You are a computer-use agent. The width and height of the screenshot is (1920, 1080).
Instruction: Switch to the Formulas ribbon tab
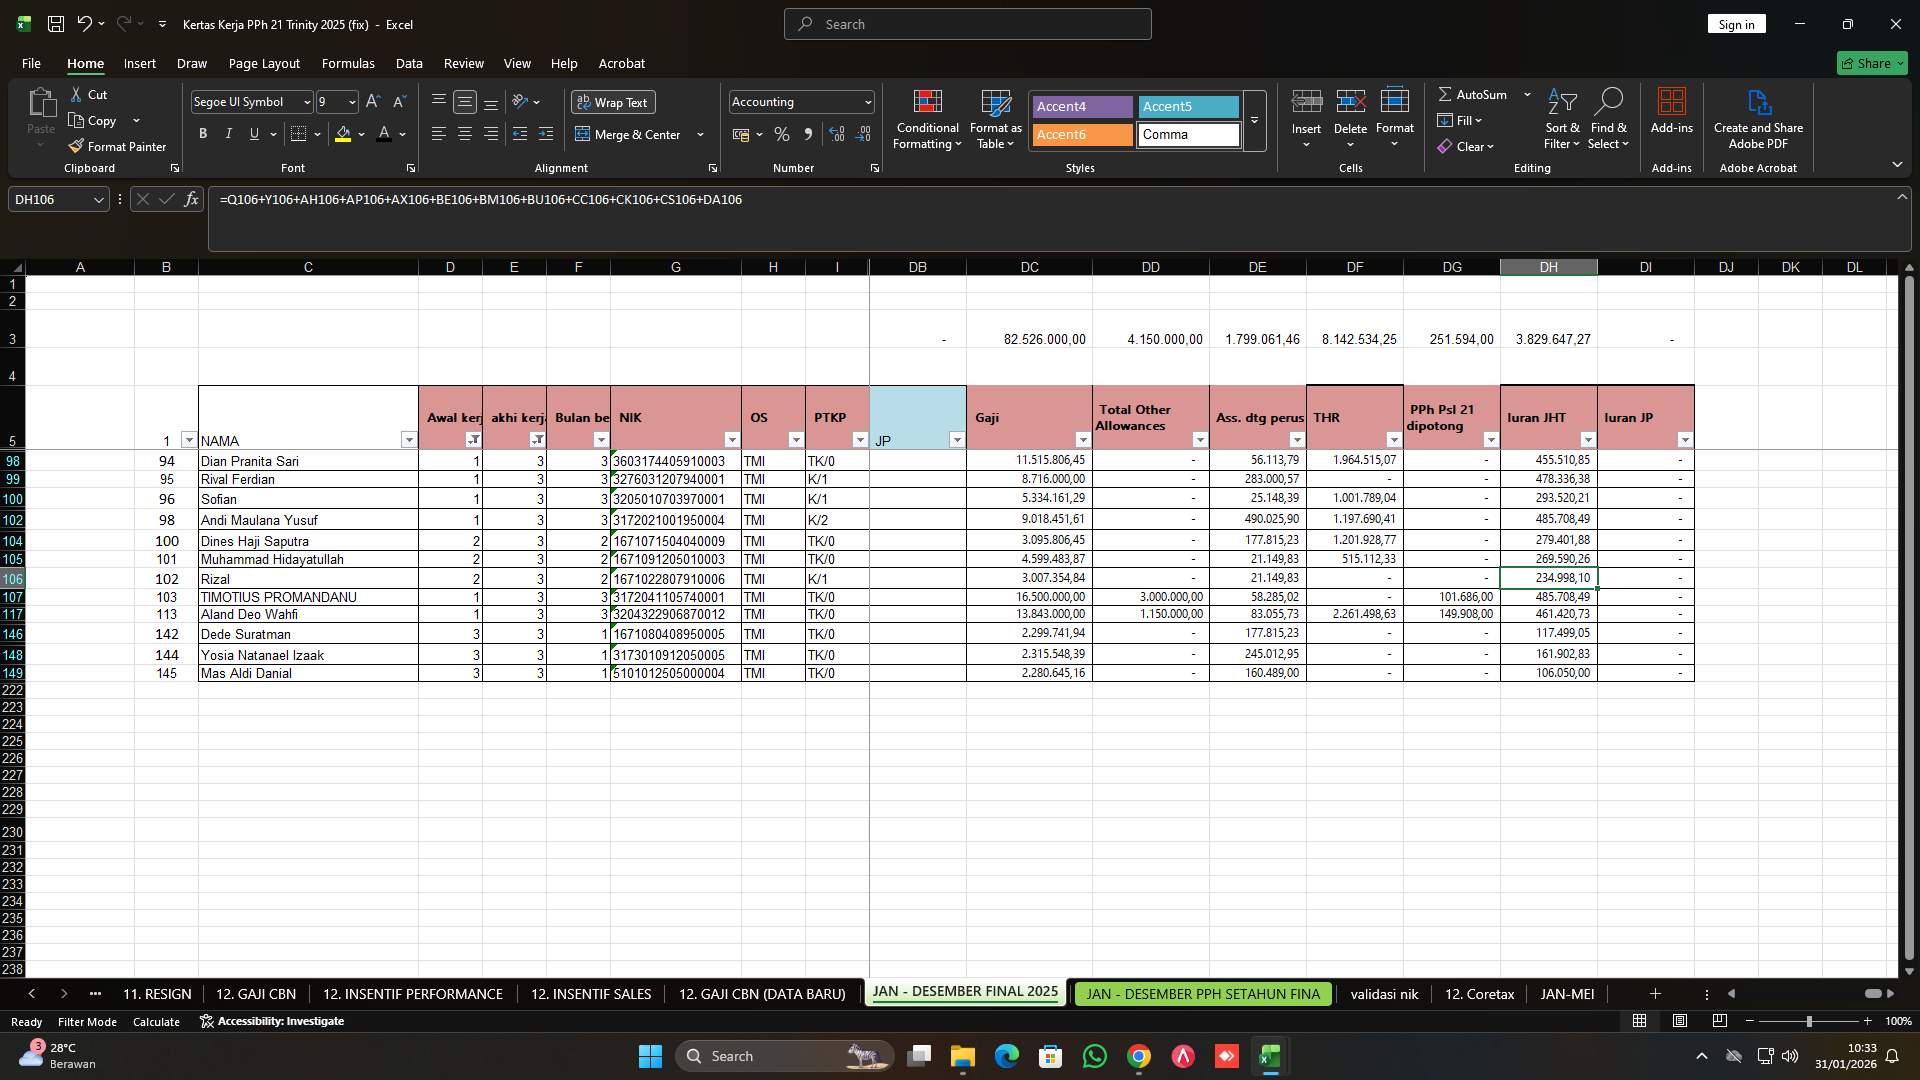(348, 63)
